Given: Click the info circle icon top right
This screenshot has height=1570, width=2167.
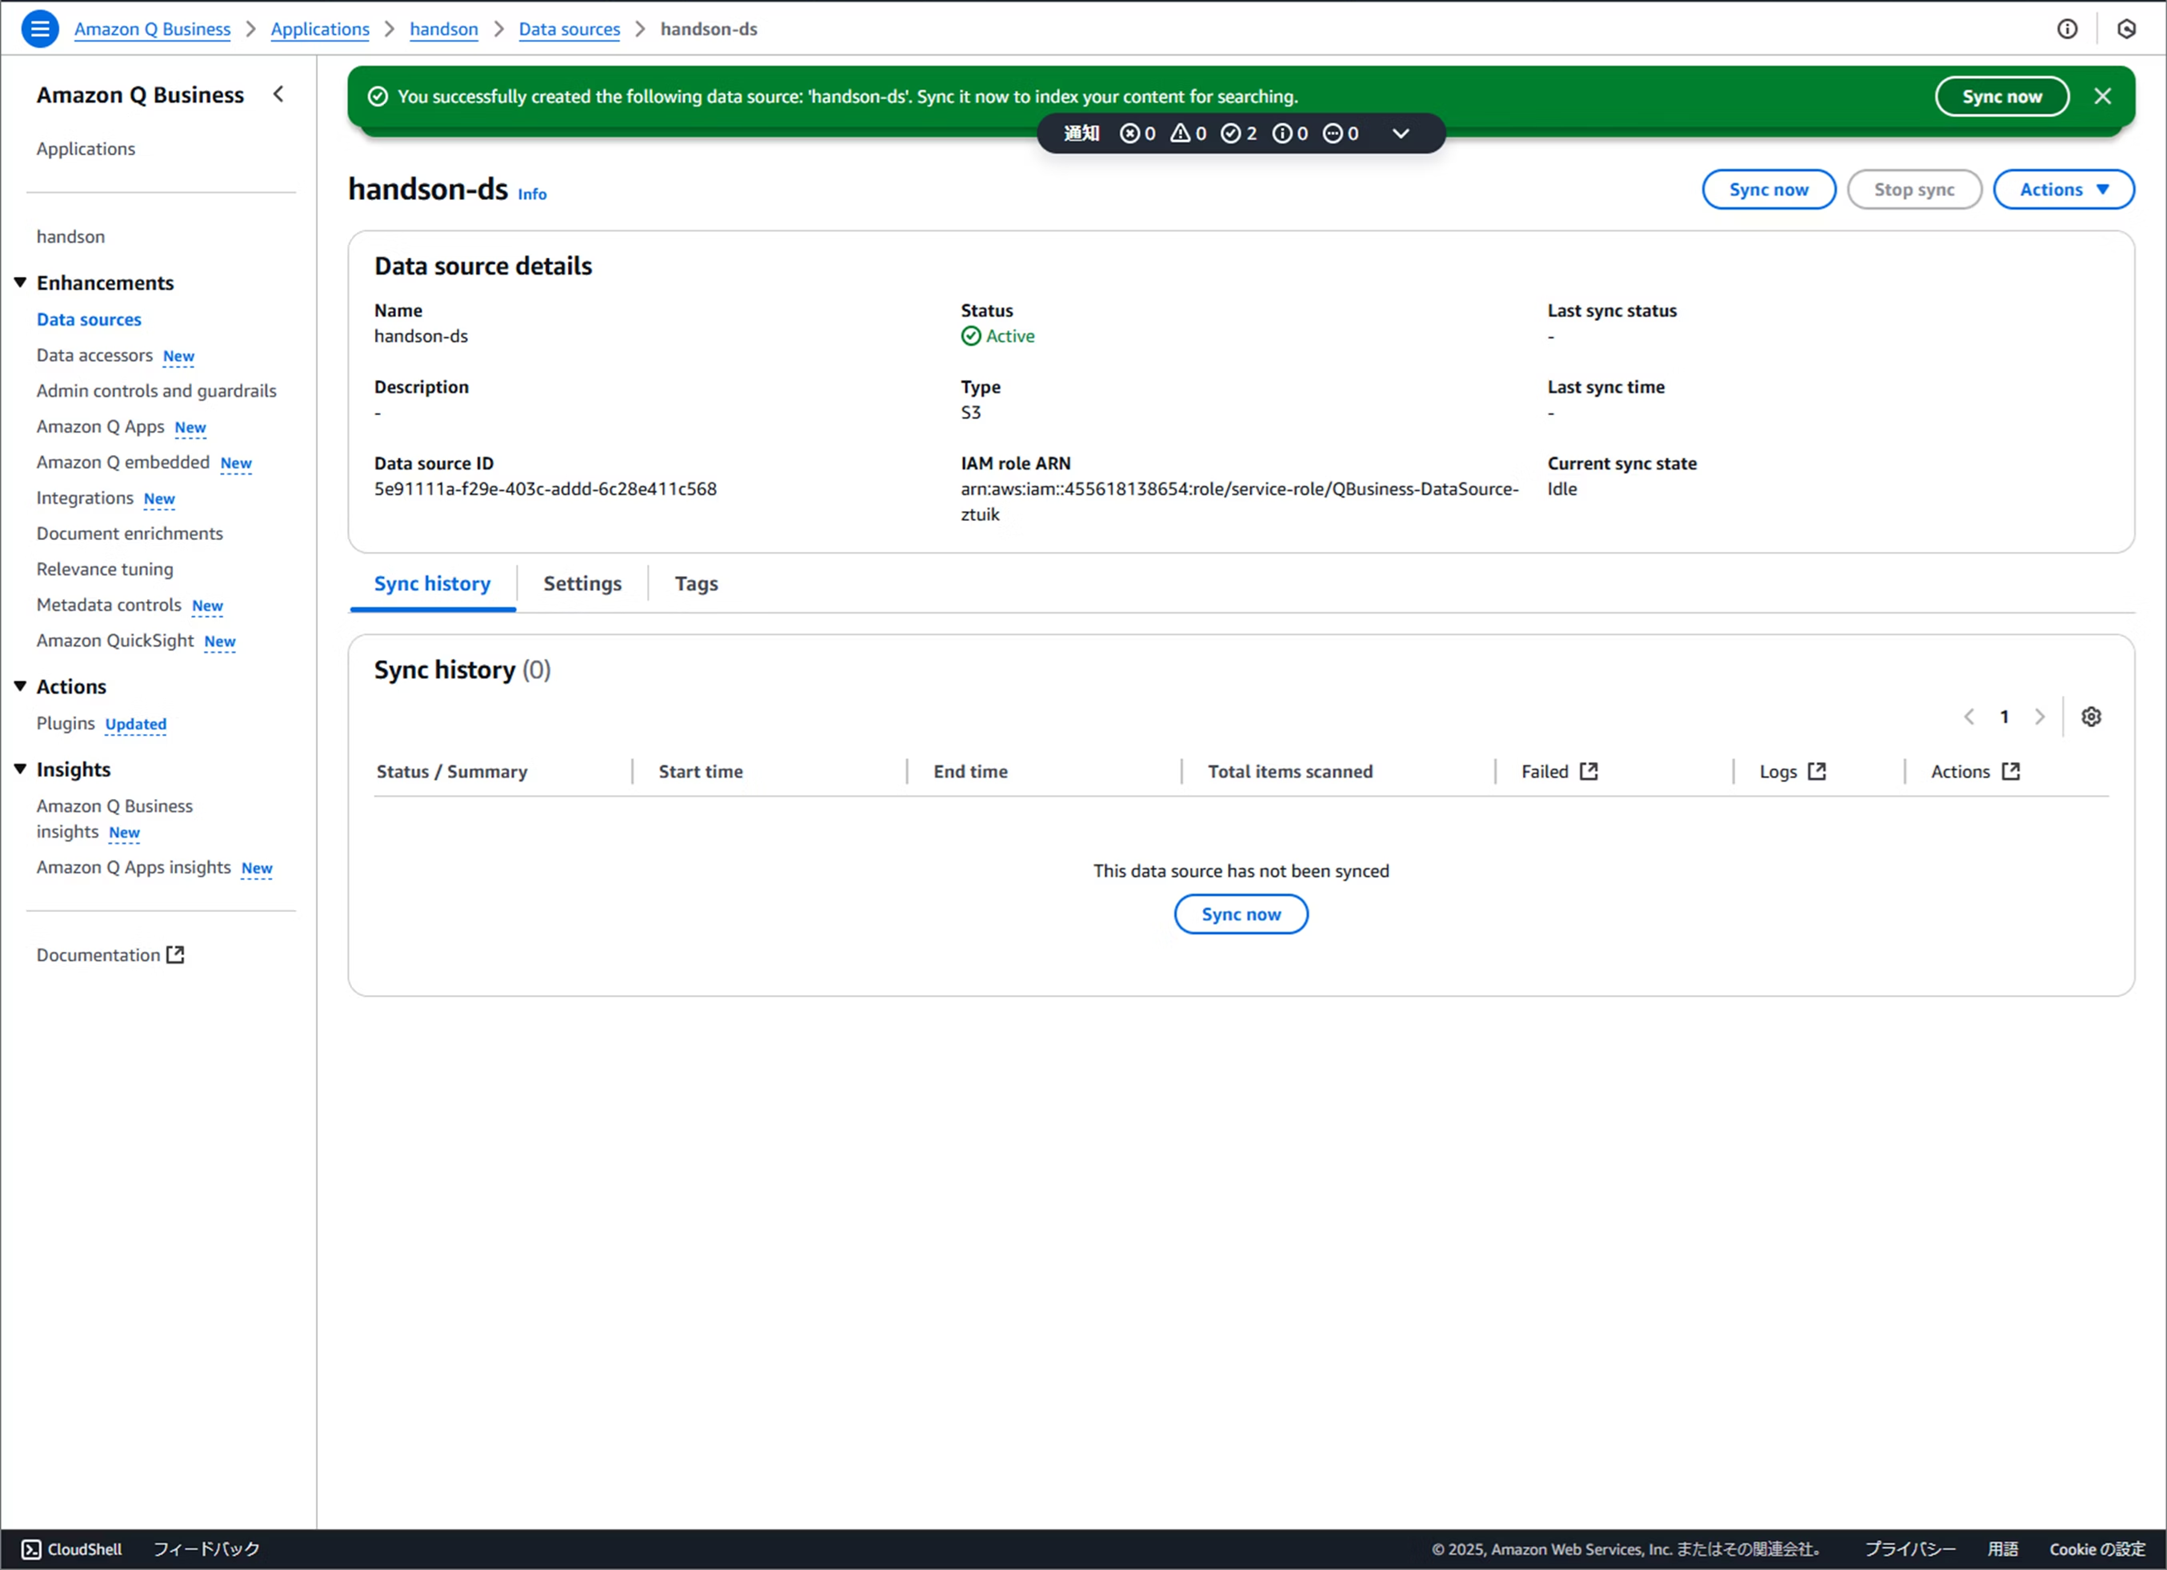Looking at the screenshot, I should point(2067,29).
